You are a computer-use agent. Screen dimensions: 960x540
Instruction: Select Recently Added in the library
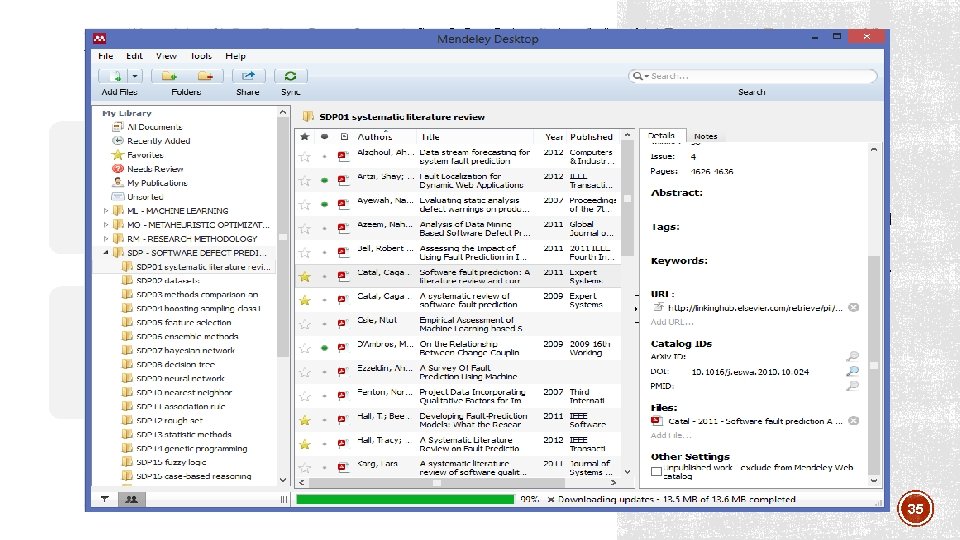[x=159, y=141]
